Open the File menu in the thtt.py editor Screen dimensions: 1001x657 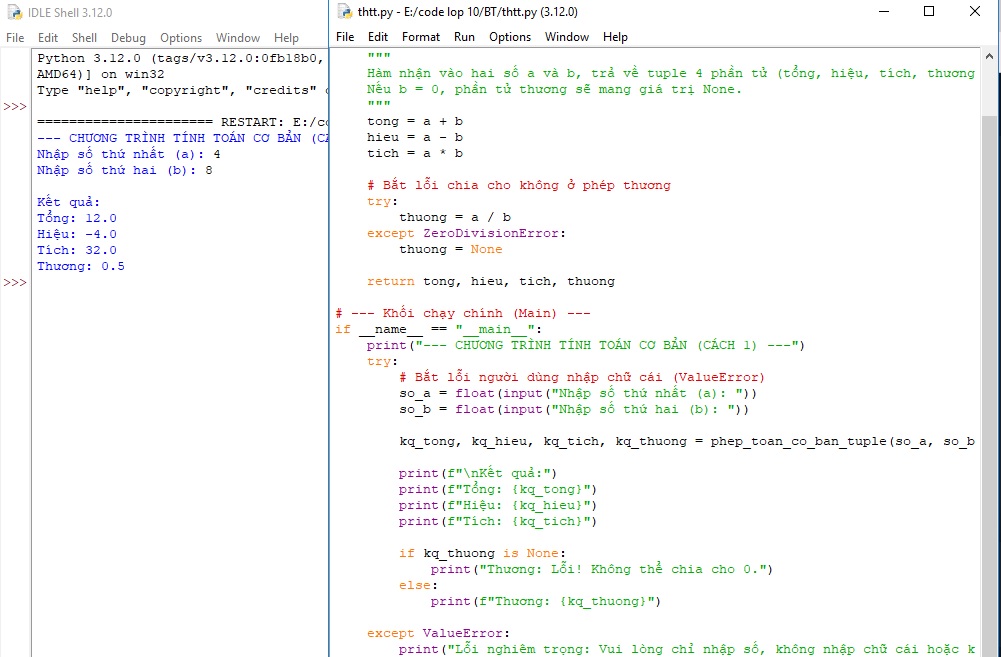click(x=344, y=37)
